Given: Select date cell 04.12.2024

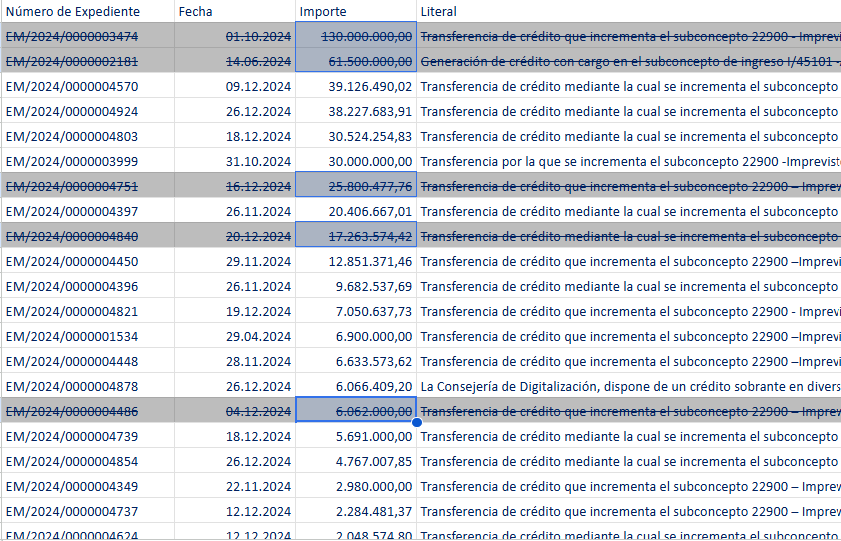Looking at the screenshot, I should [235, 412].
